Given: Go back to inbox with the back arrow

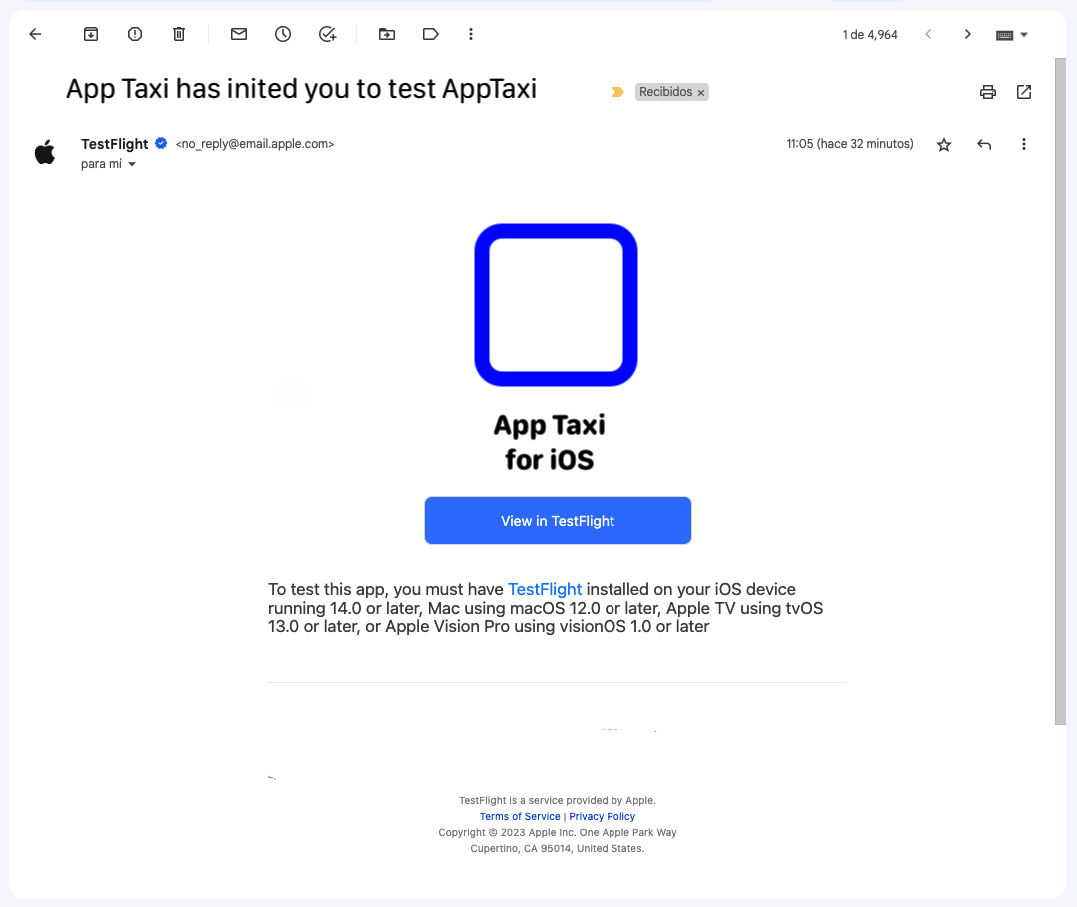Looking at the screenshot, I should 36,34.
